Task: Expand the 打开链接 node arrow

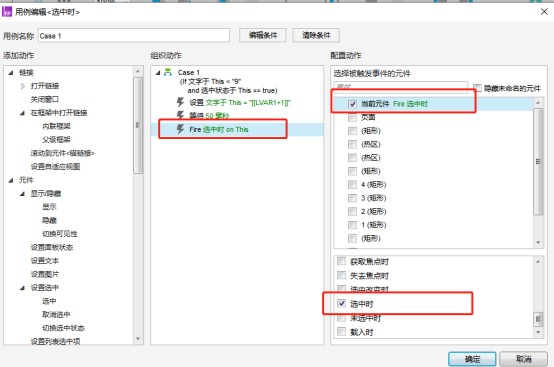Action: 23,86
